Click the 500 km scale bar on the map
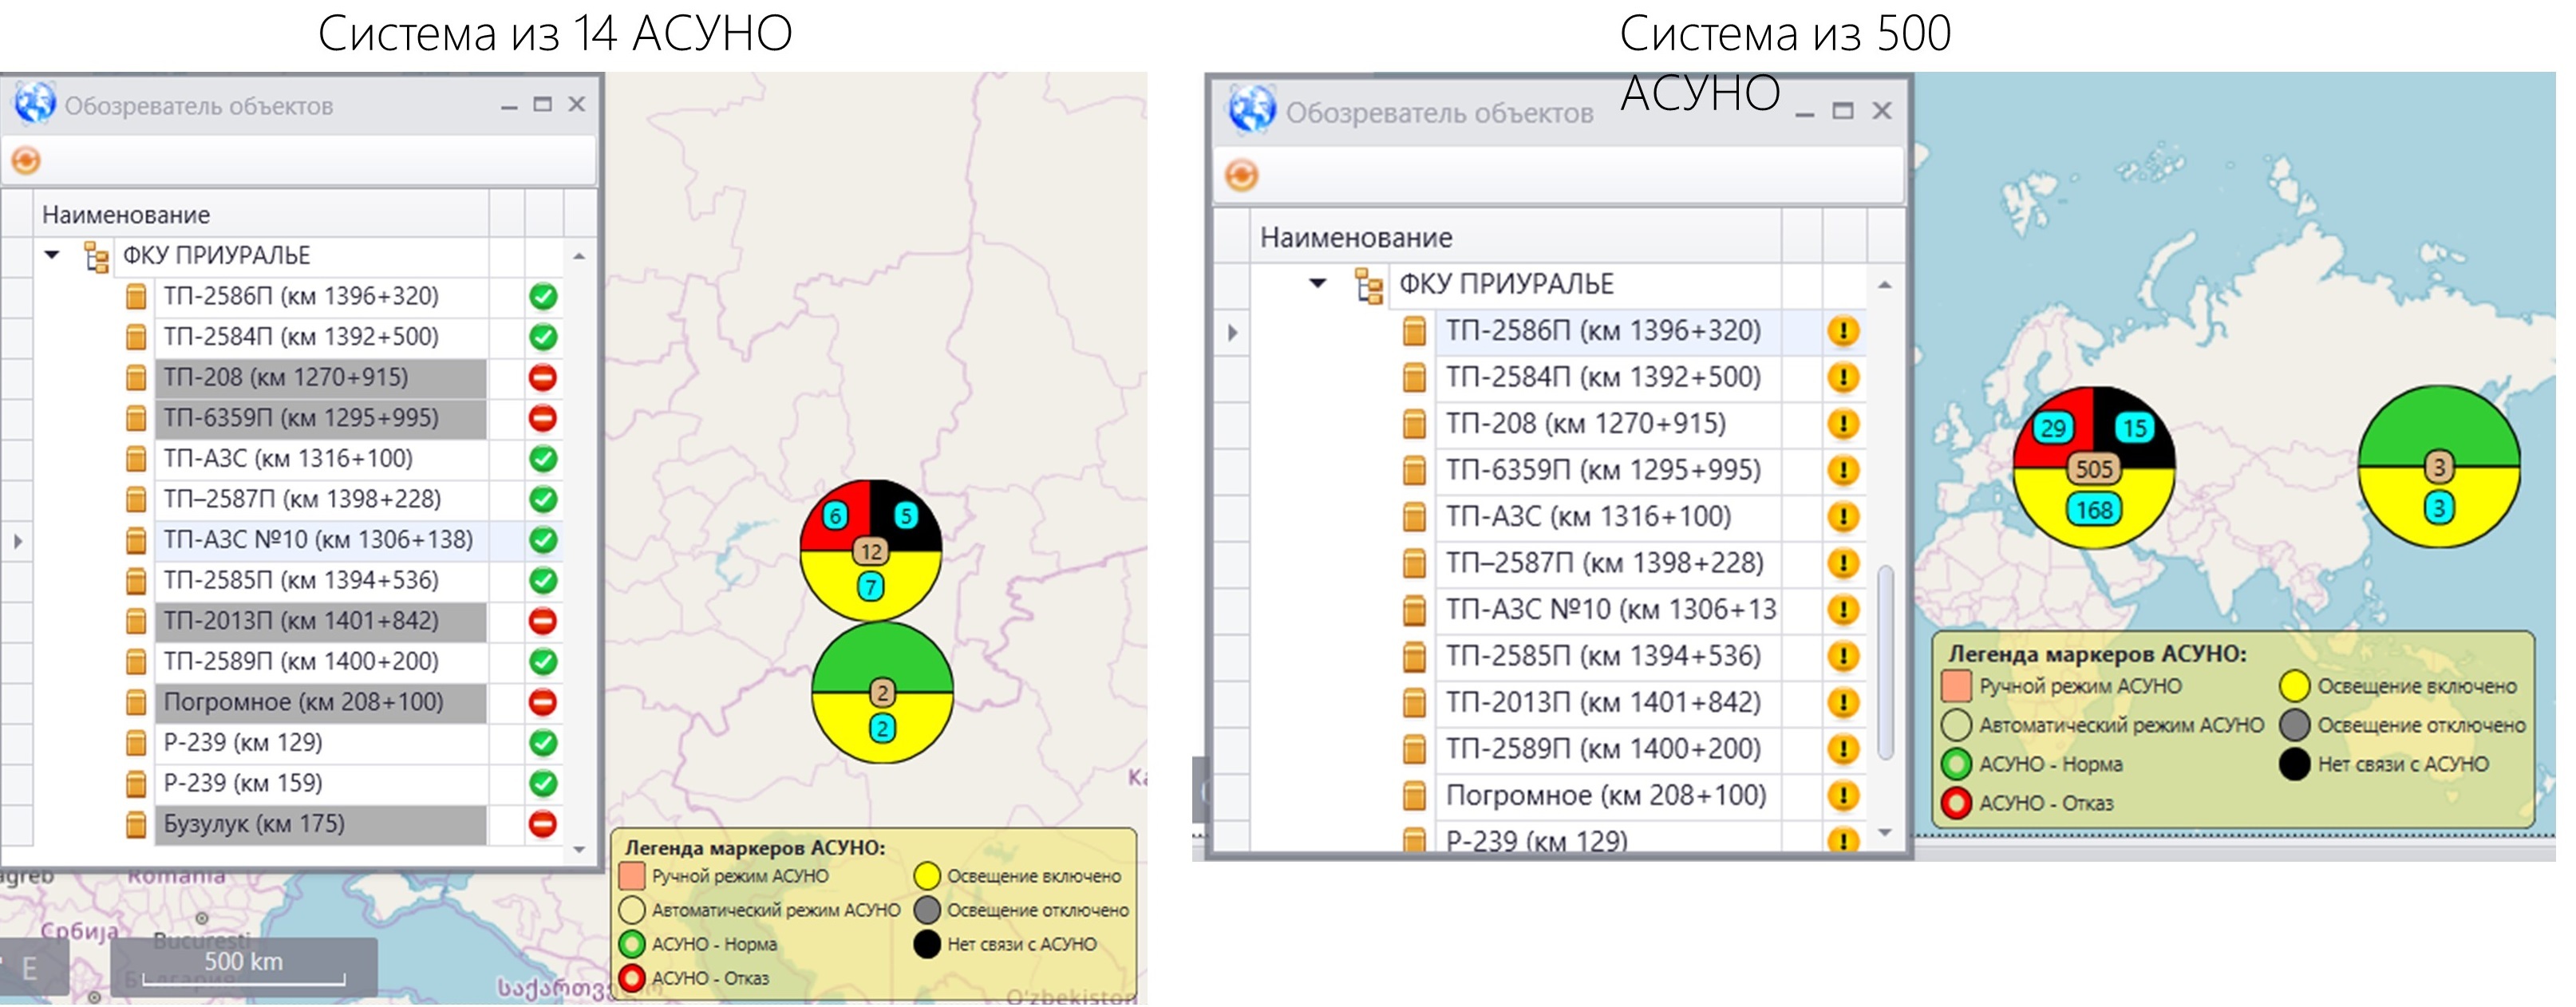 [244, 968]
